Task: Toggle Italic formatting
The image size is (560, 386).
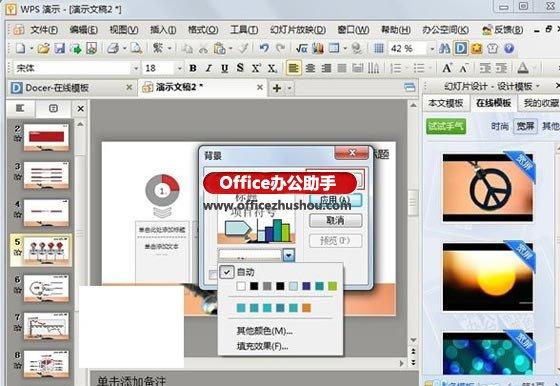Action: pos(209,68)
